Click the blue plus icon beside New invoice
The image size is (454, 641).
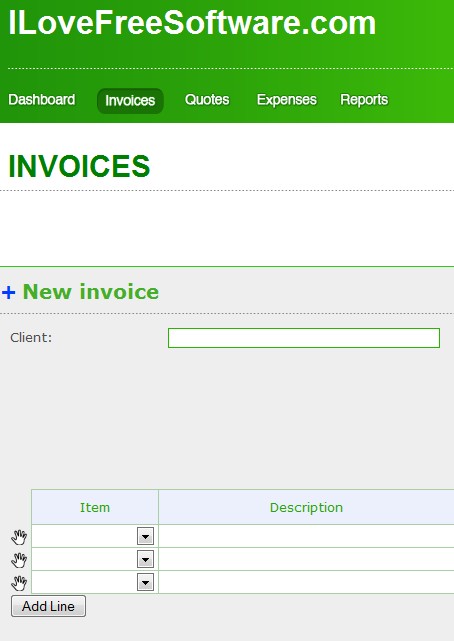(x=9, y=292)
